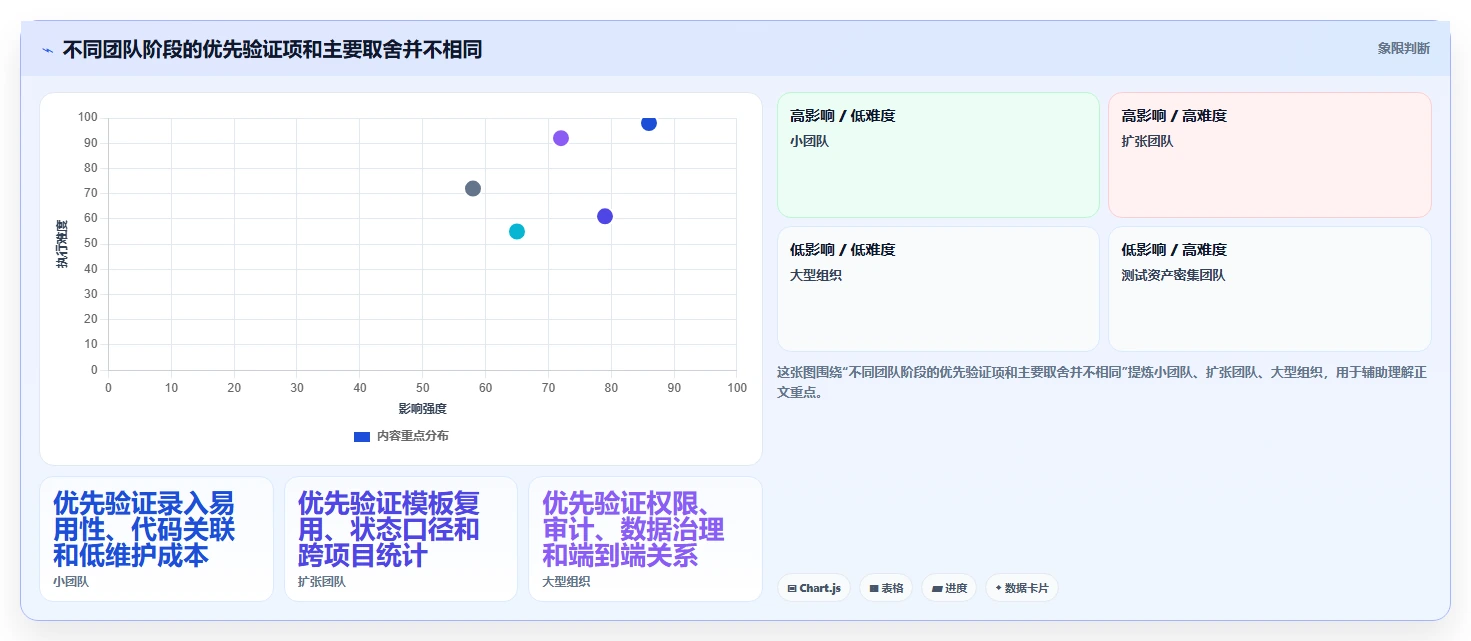
Task: Click the 影响强度 x-axis label
Action: [x=422, y=408]
